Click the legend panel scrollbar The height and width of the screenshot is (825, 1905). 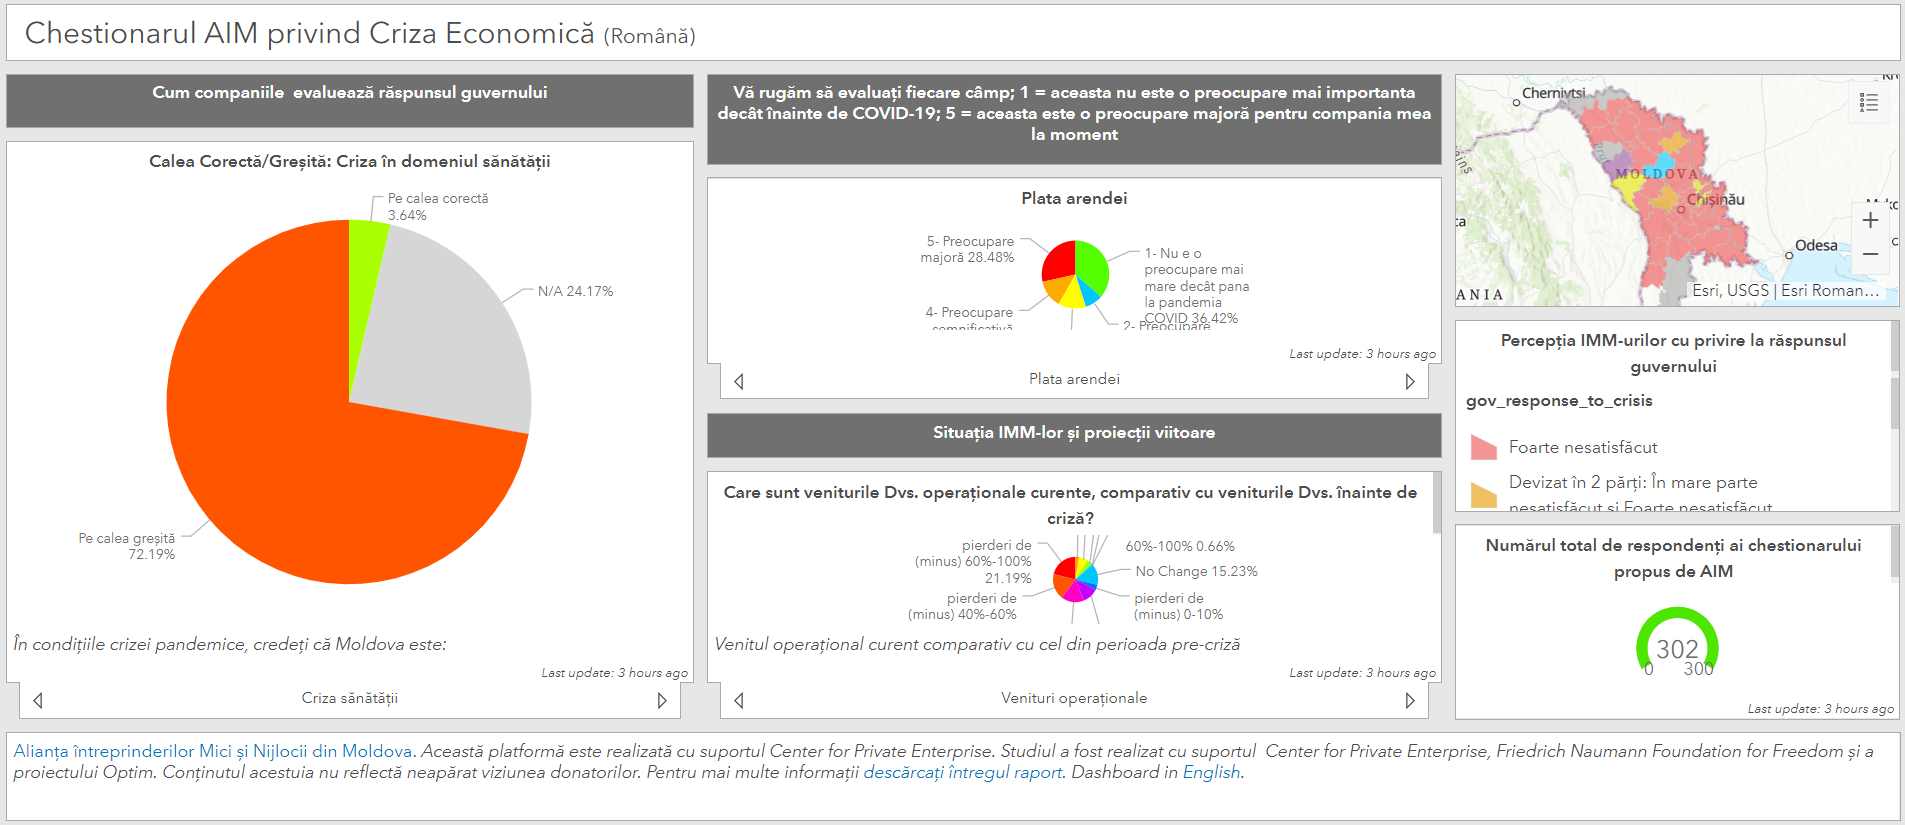[1894, 400]
